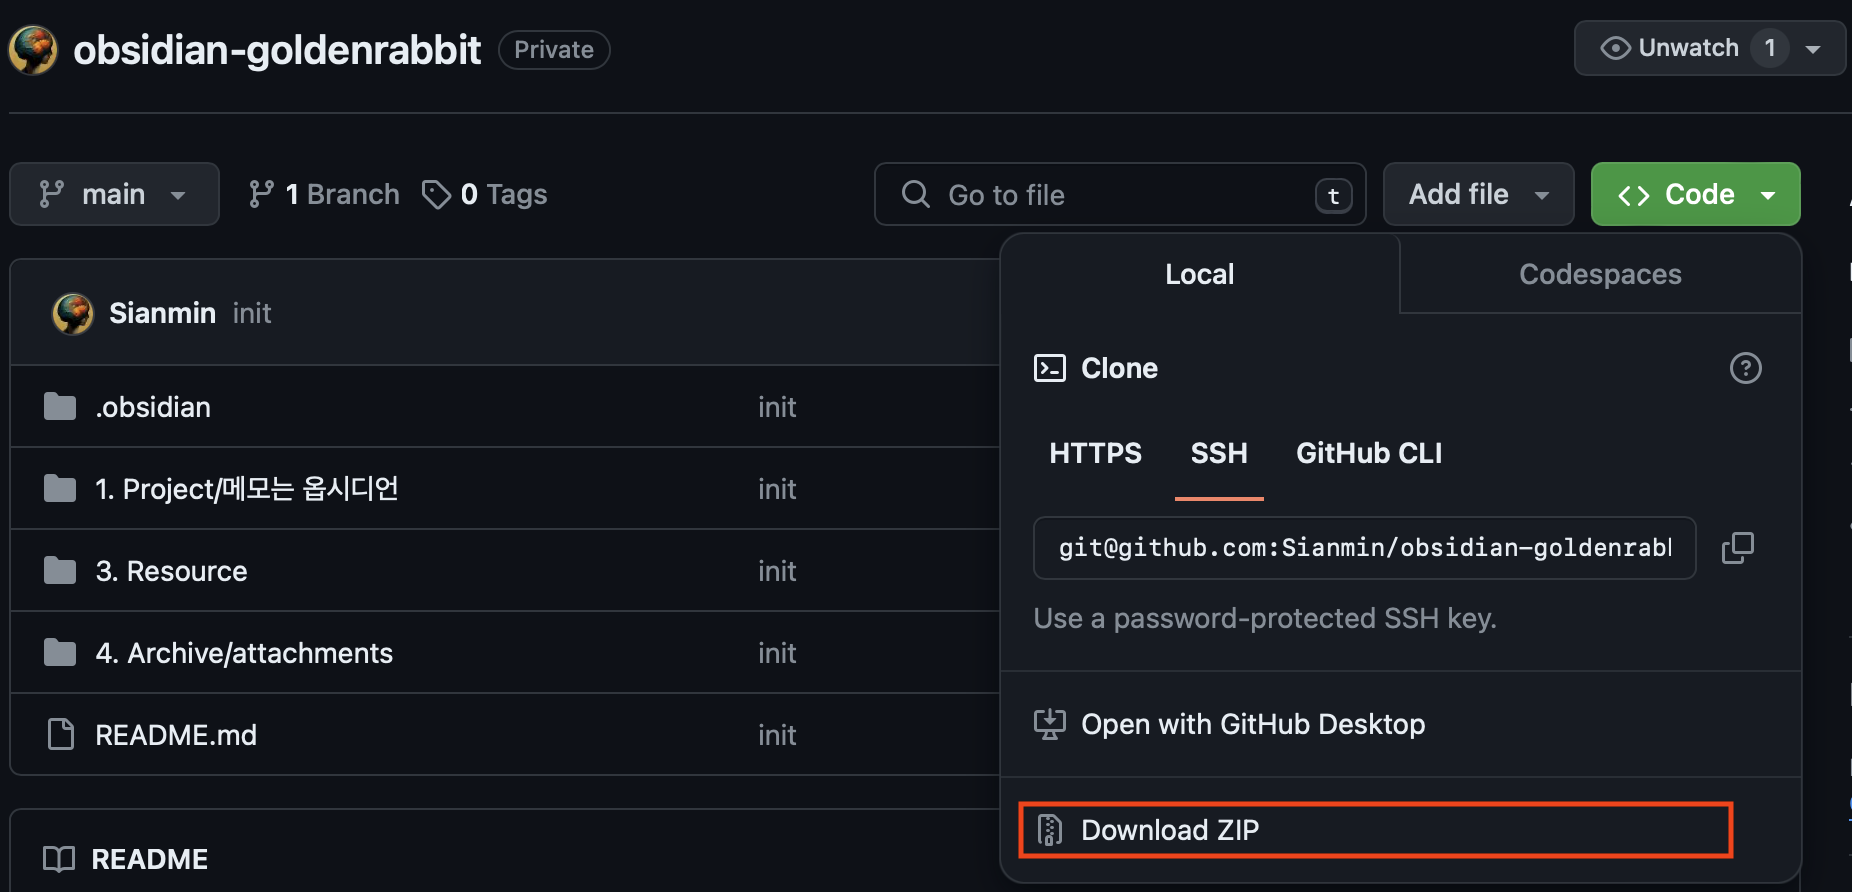
Task: Open the init commit message in header row
Action: (x=252, y=313)
